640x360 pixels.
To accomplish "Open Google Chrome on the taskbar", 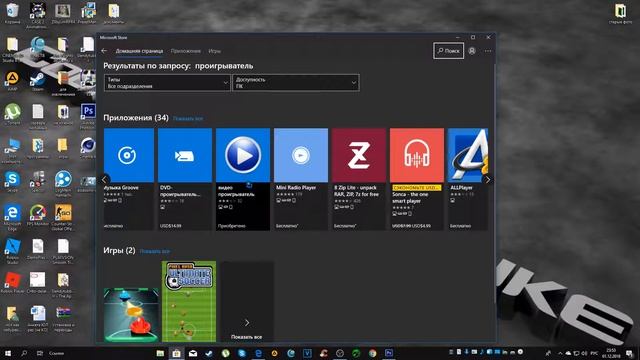I will [x=372, y=353].
